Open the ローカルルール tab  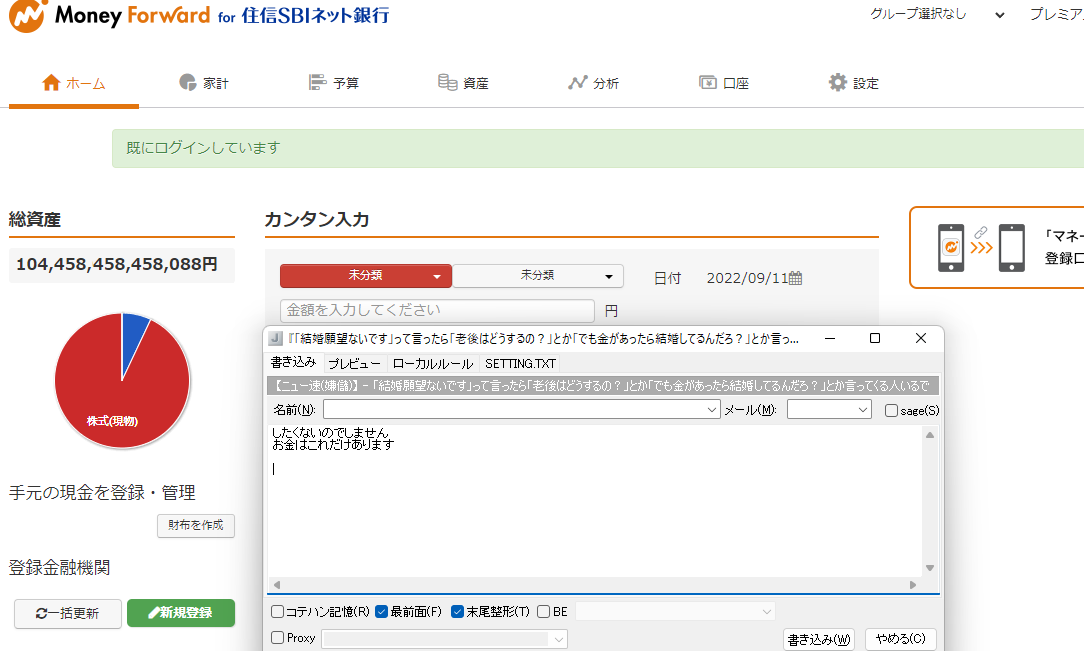click(433, 364)
